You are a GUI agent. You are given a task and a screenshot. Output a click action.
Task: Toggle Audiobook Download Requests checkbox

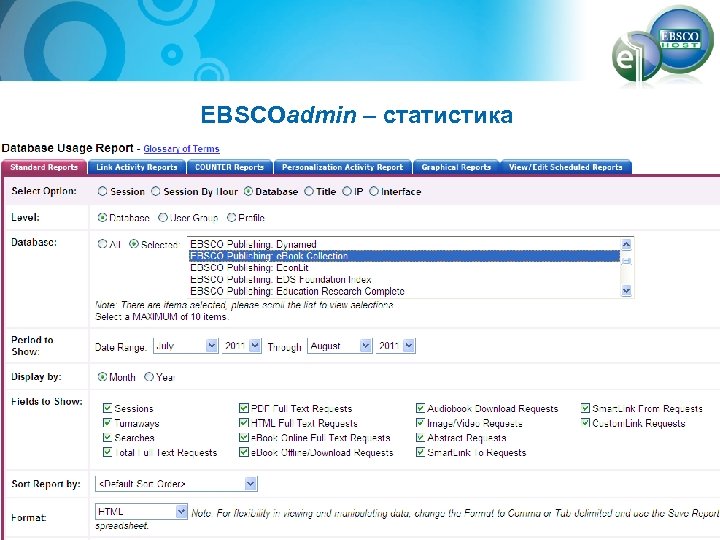pos(420,408)
